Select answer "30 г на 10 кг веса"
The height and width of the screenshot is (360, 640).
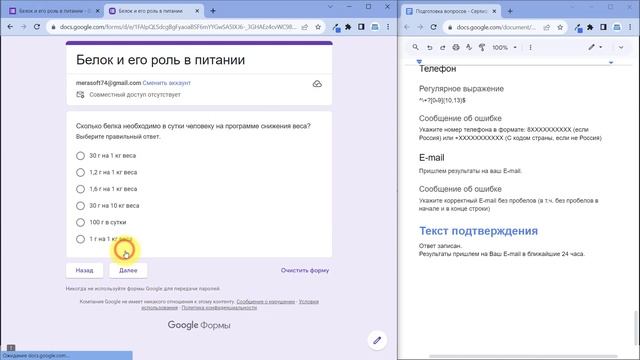80,206
